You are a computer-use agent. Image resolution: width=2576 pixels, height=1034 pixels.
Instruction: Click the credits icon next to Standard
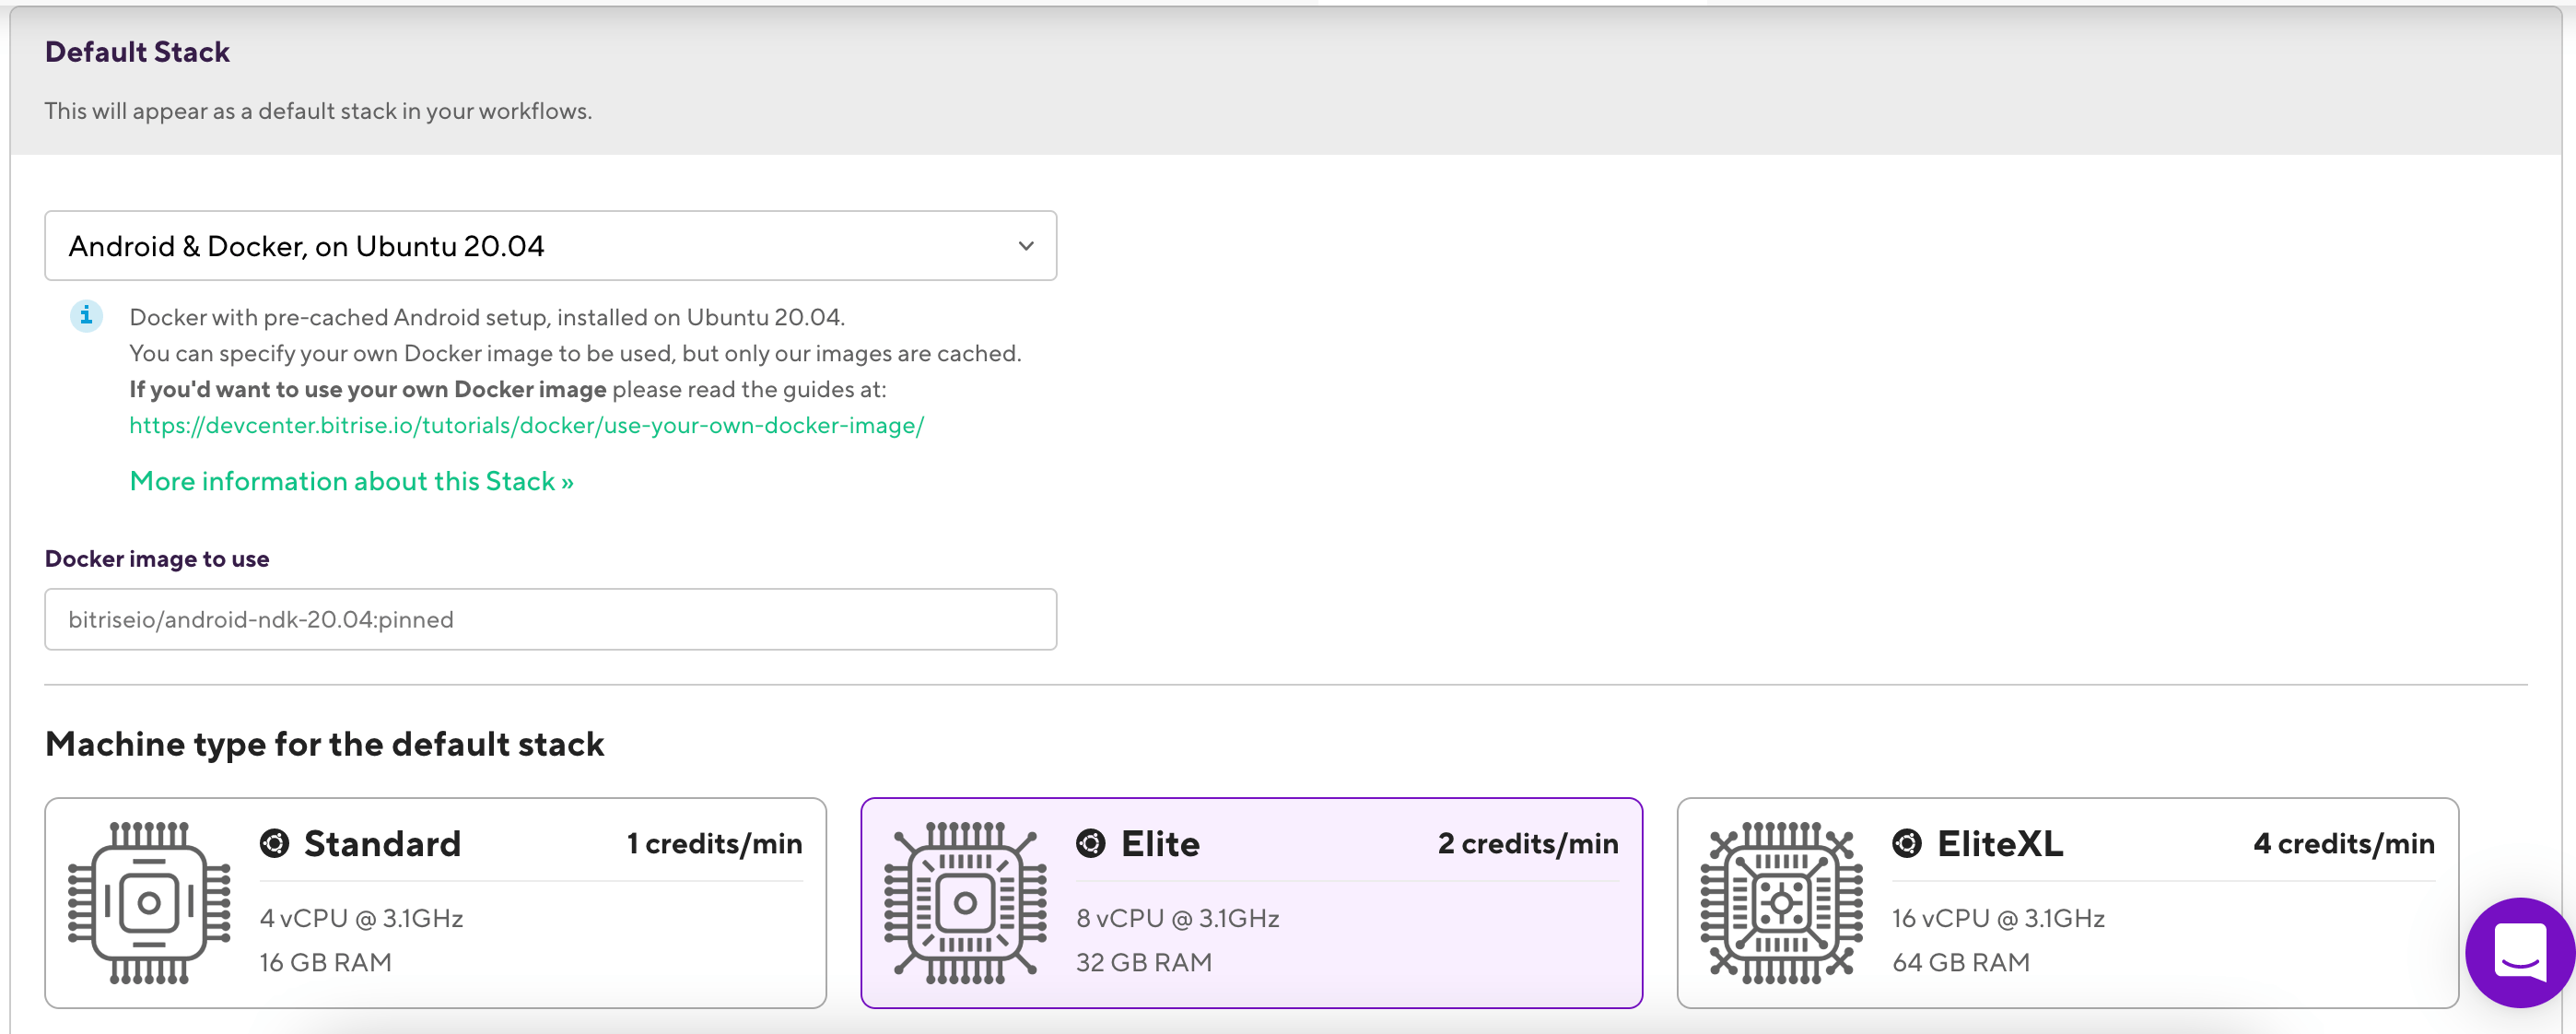point(274,843)
